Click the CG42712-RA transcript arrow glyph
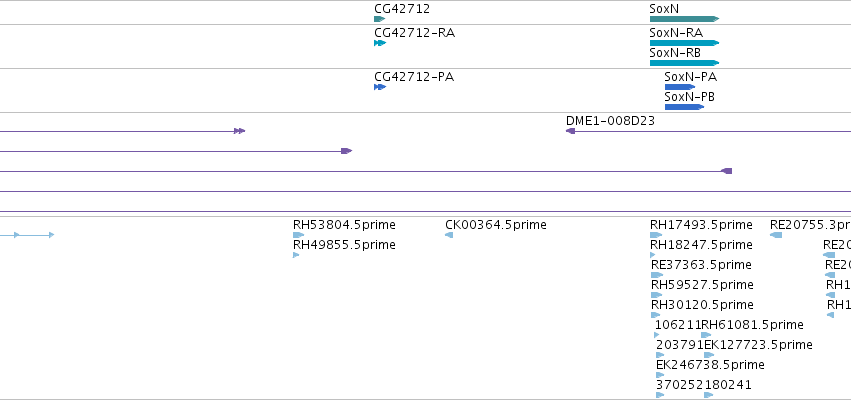Viewport: 851px width, 400px height. (379, 43)
